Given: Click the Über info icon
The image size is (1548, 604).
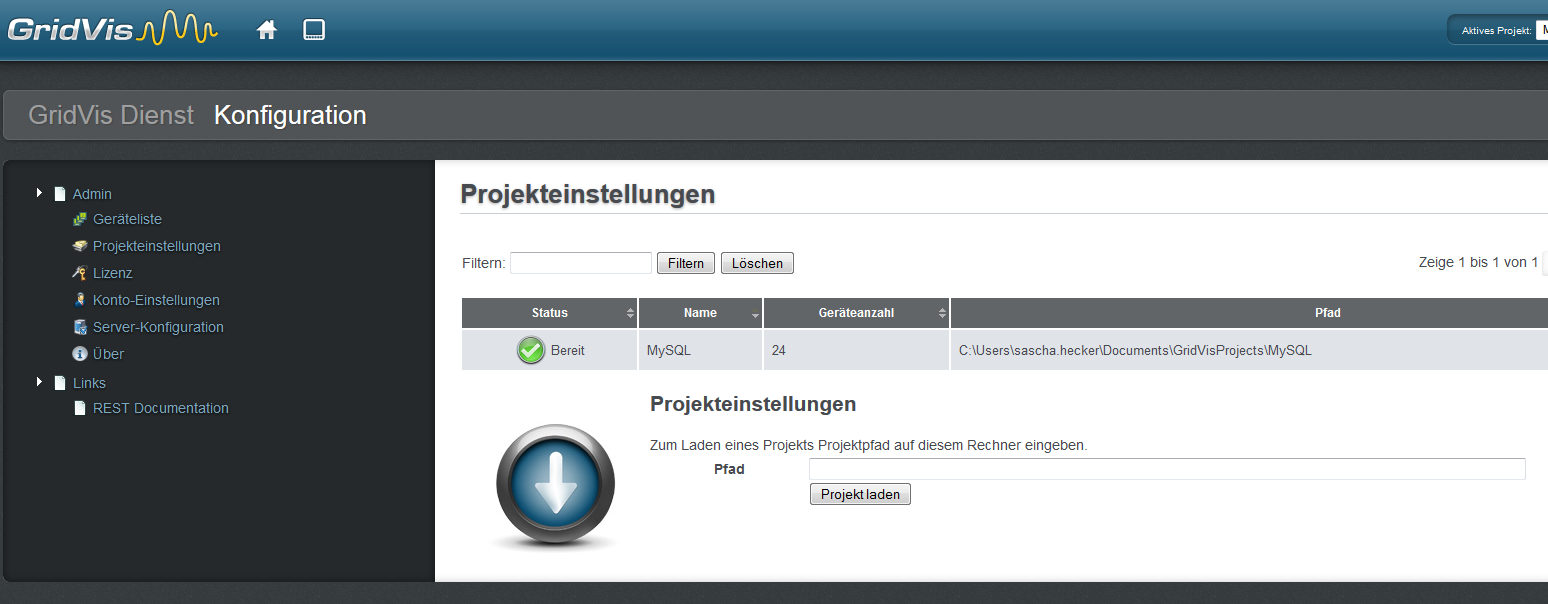Looking at the screenshot, I should 80,354.
